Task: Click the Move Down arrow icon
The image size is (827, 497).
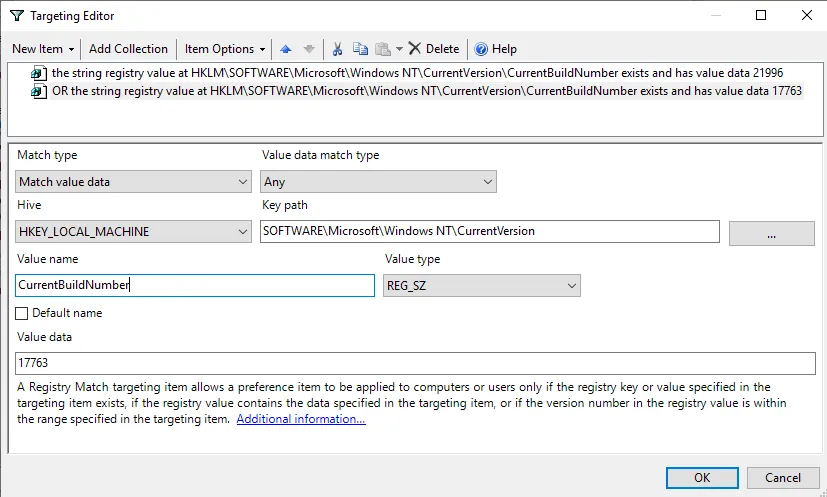Action: coord(308,49)
